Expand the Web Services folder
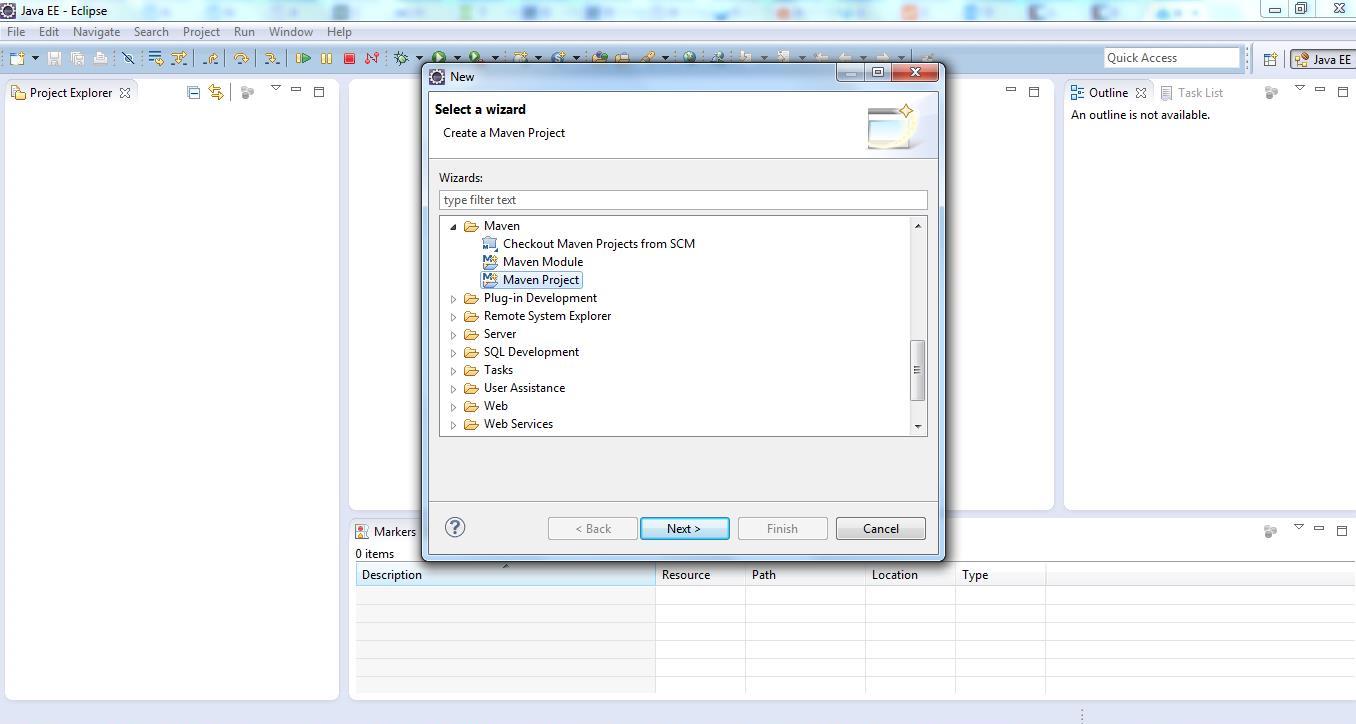This screenshot has height=724, width=1356. coord(453,425)
